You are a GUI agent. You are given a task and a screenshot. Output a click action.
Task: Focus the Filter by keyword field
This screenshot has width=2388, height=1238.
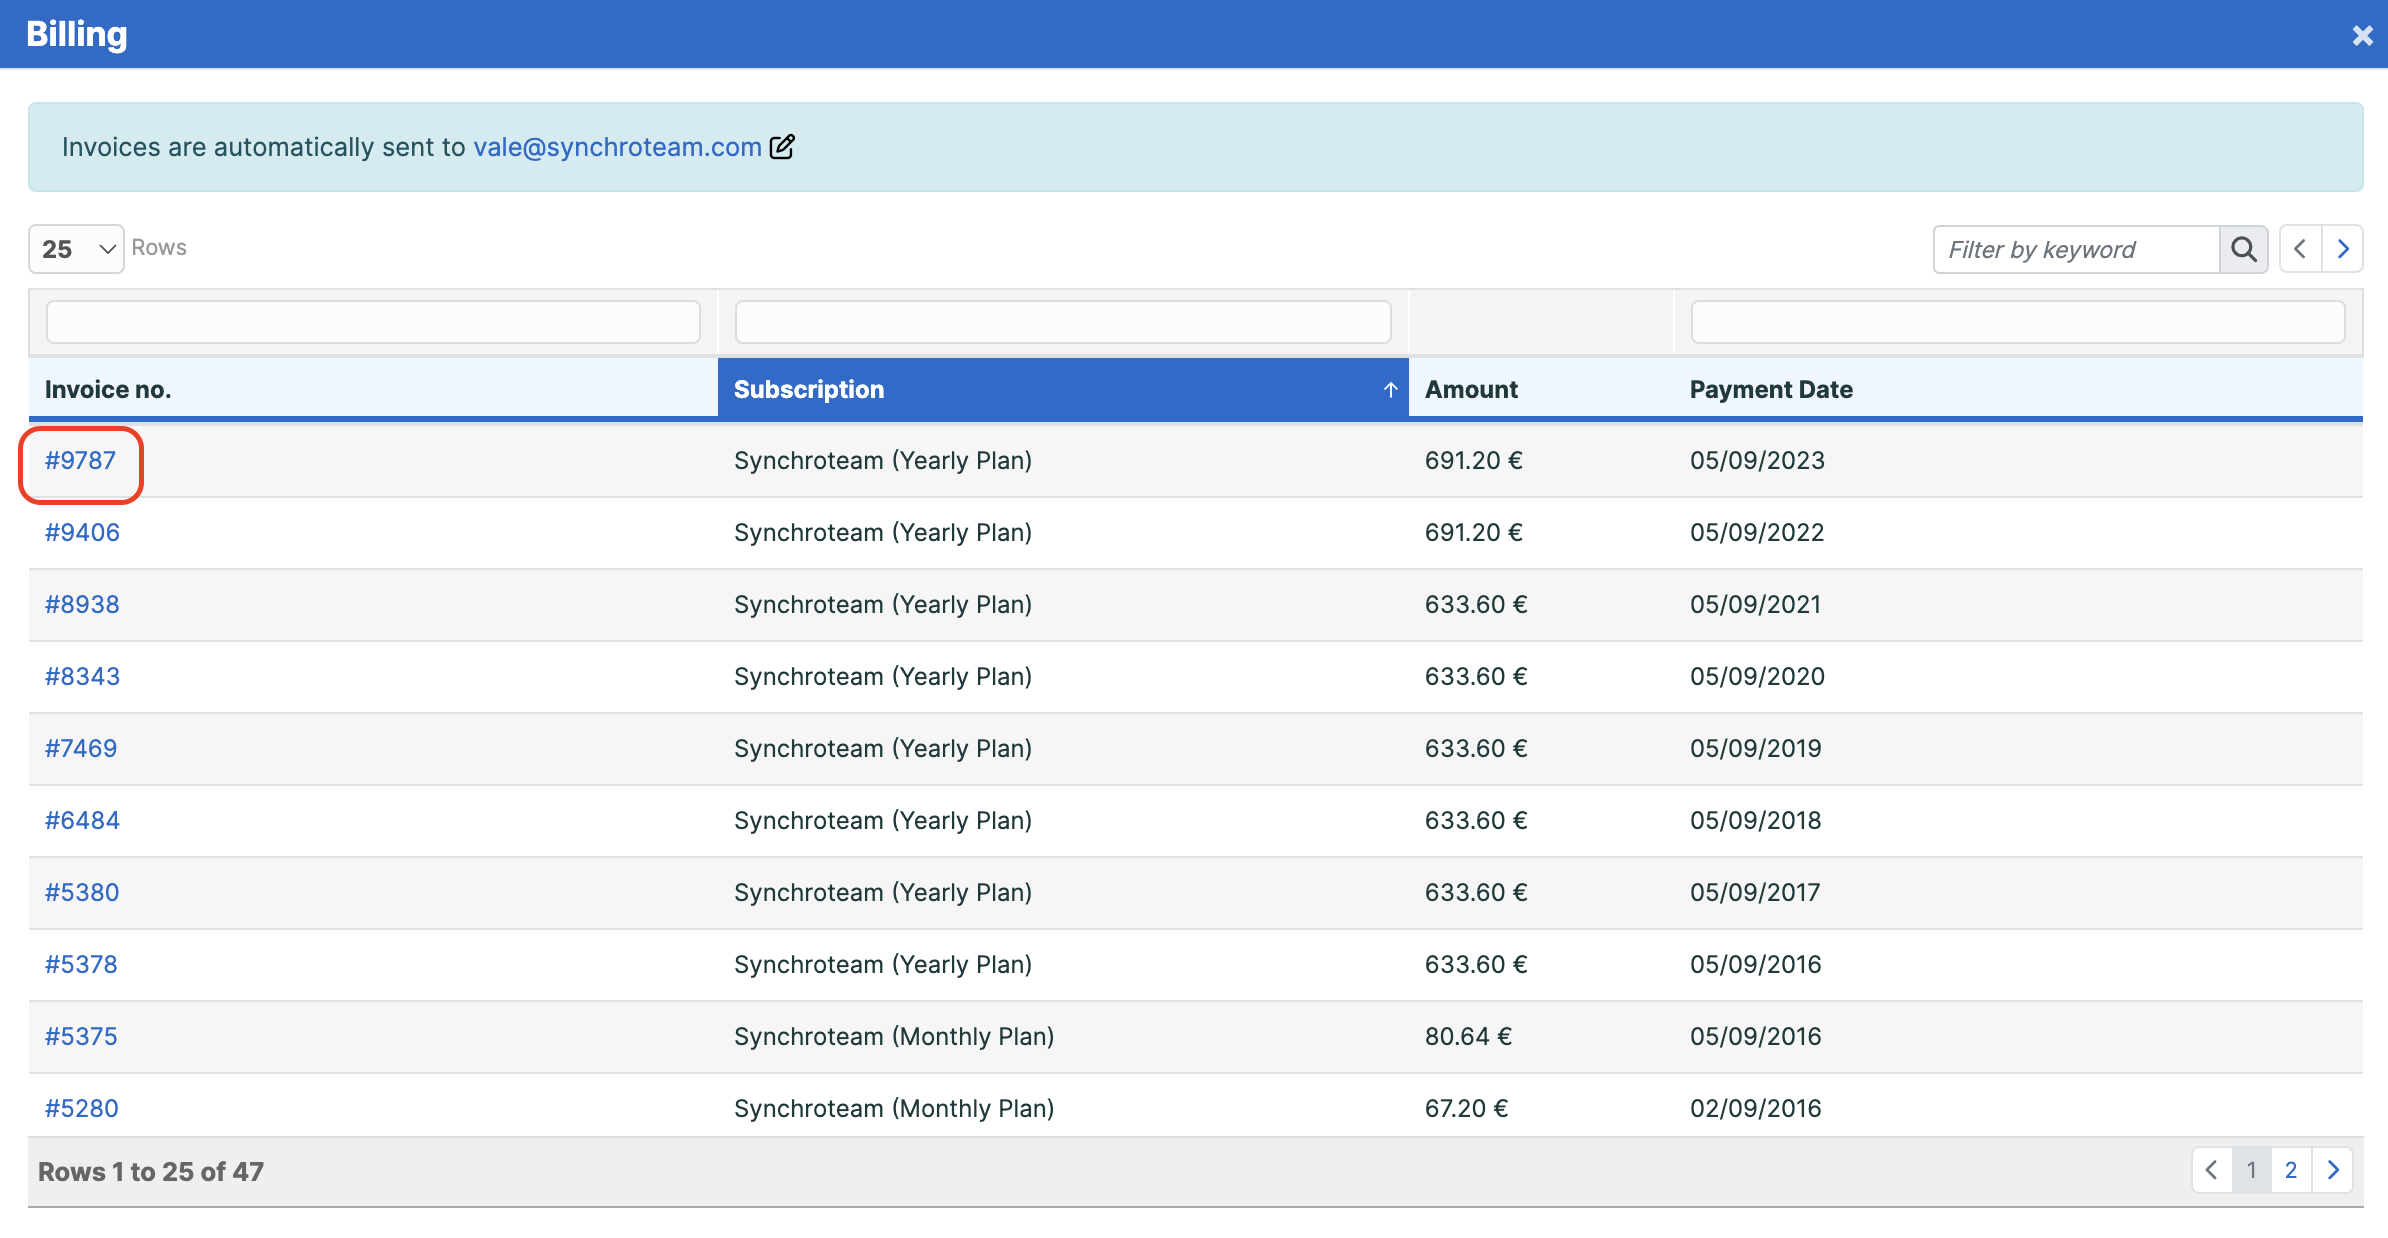pos(2076,249)
